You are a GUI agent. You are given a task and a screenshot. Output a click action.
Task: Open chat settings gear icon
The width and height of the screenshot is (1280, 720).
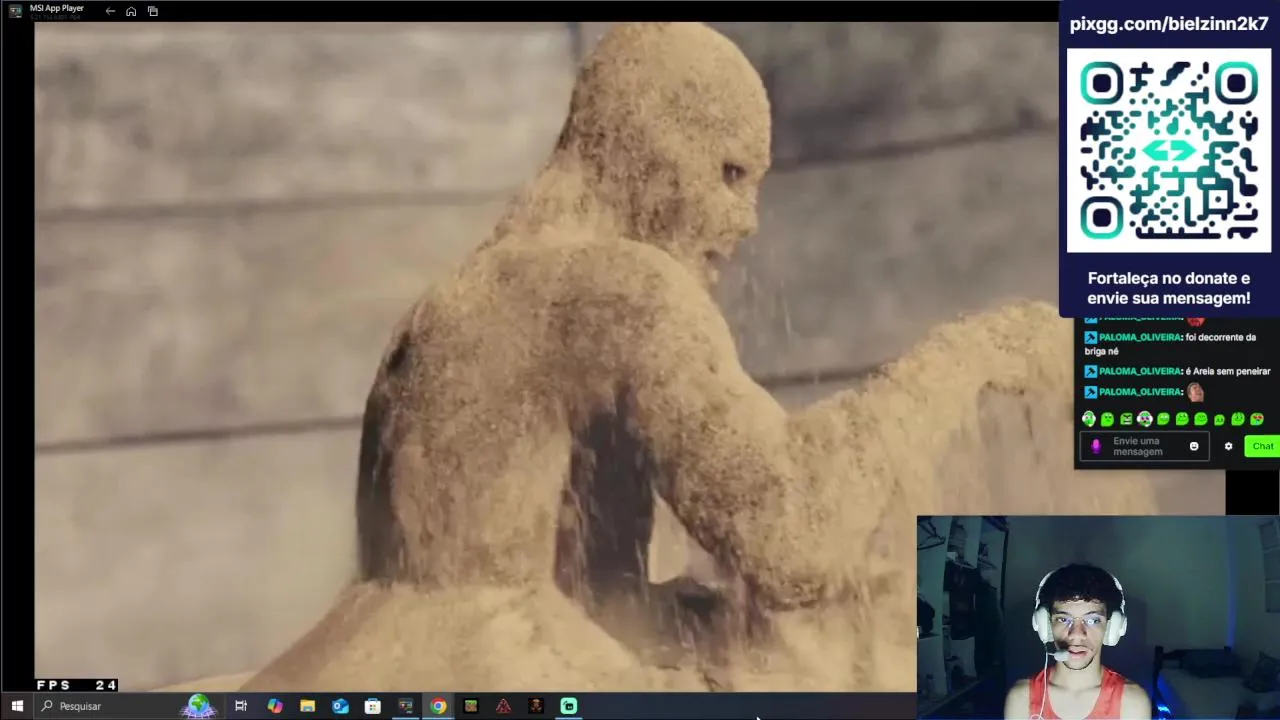pos(1229,446)
